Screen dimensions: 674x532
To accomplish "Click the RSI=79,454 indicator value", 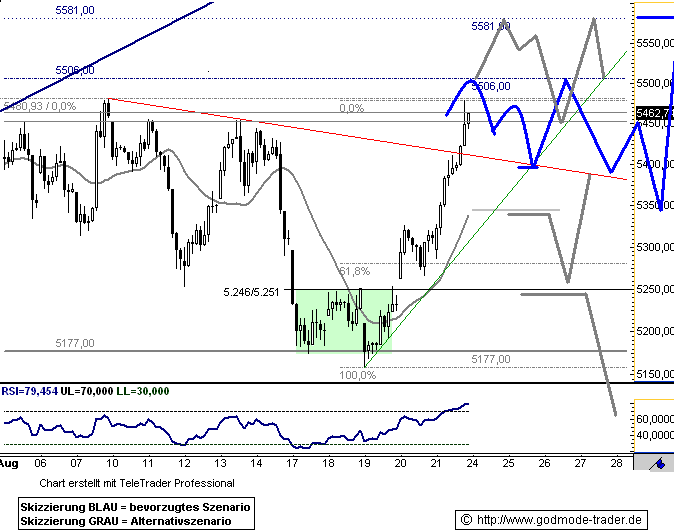I will tap(32, 391).
